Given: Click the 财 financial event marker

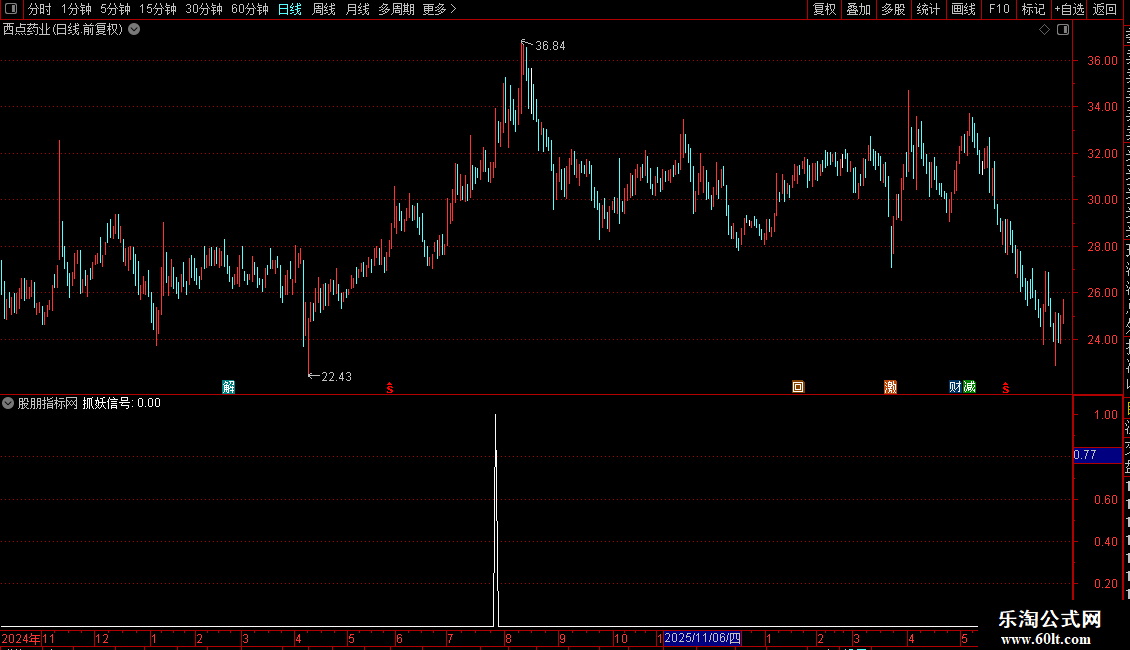Looking at the screenshot, I should (x=955, y=387).
